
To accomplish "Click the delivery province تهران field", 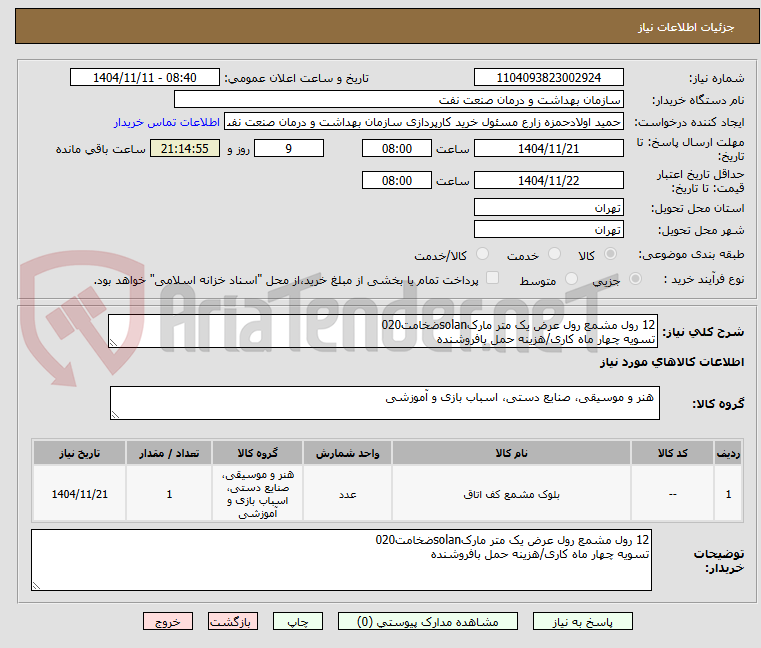I will tap(548, 207).
